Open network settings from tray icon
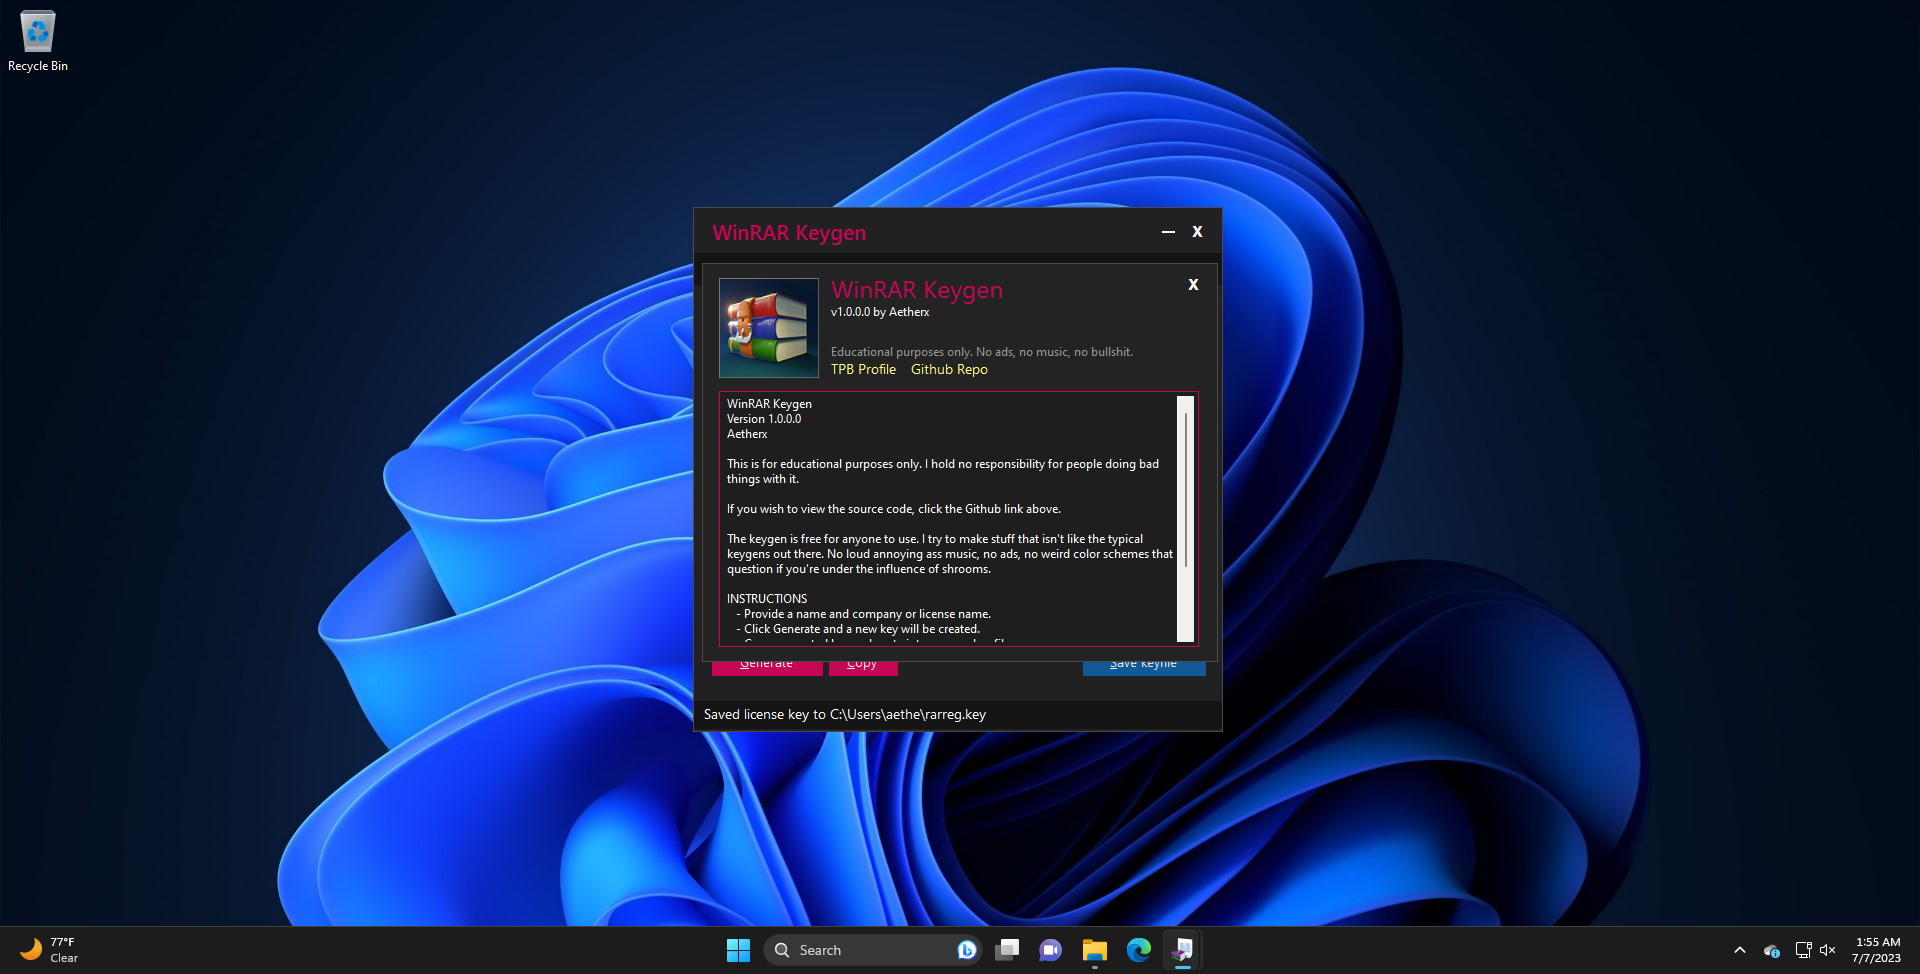The height and width of the screenshot is (974, 1920). click(x=1803, y=950)
